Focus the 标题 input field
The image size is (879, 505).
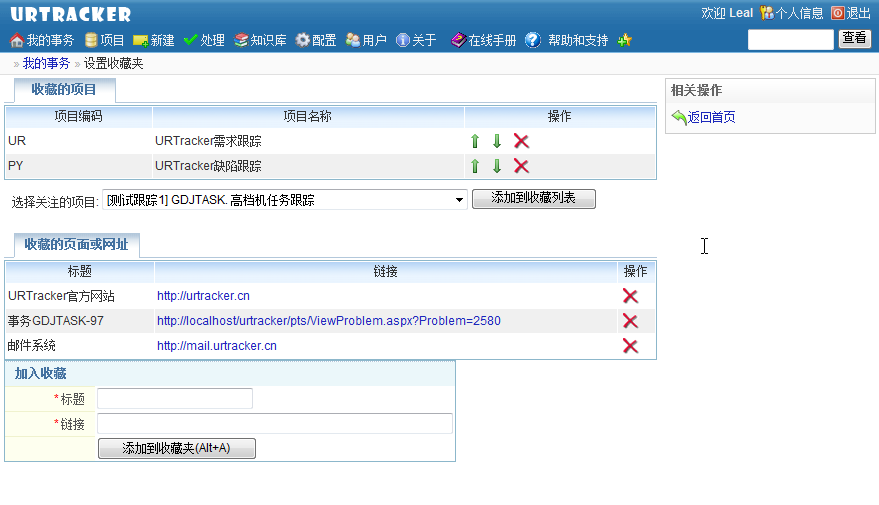pos(175,399)
